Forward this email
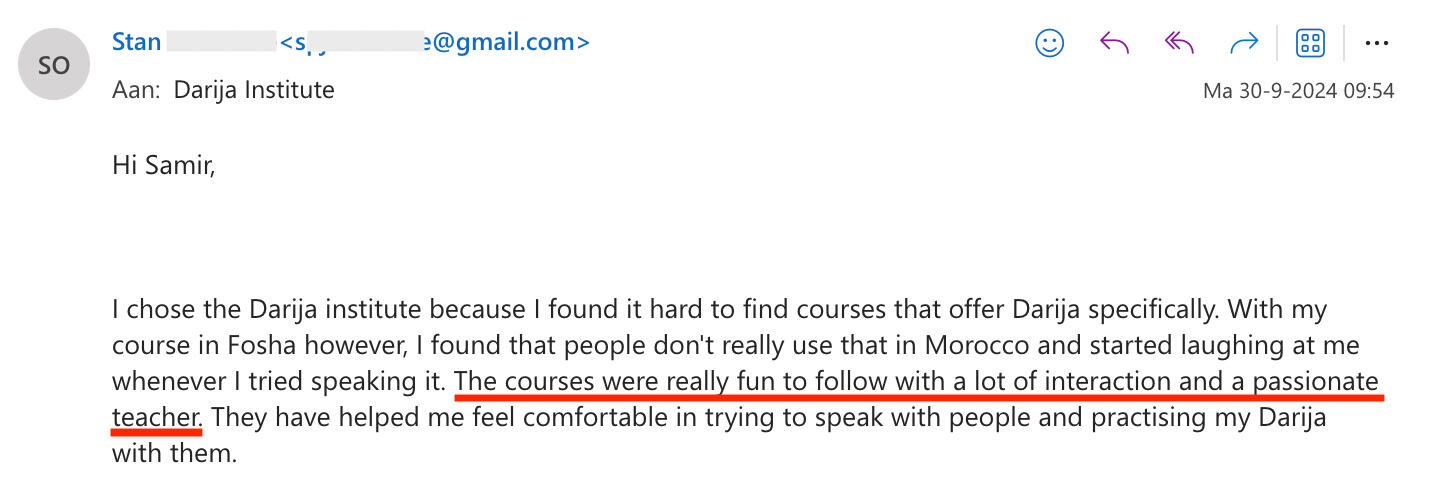1430x493 pixels. [1244, 43]
